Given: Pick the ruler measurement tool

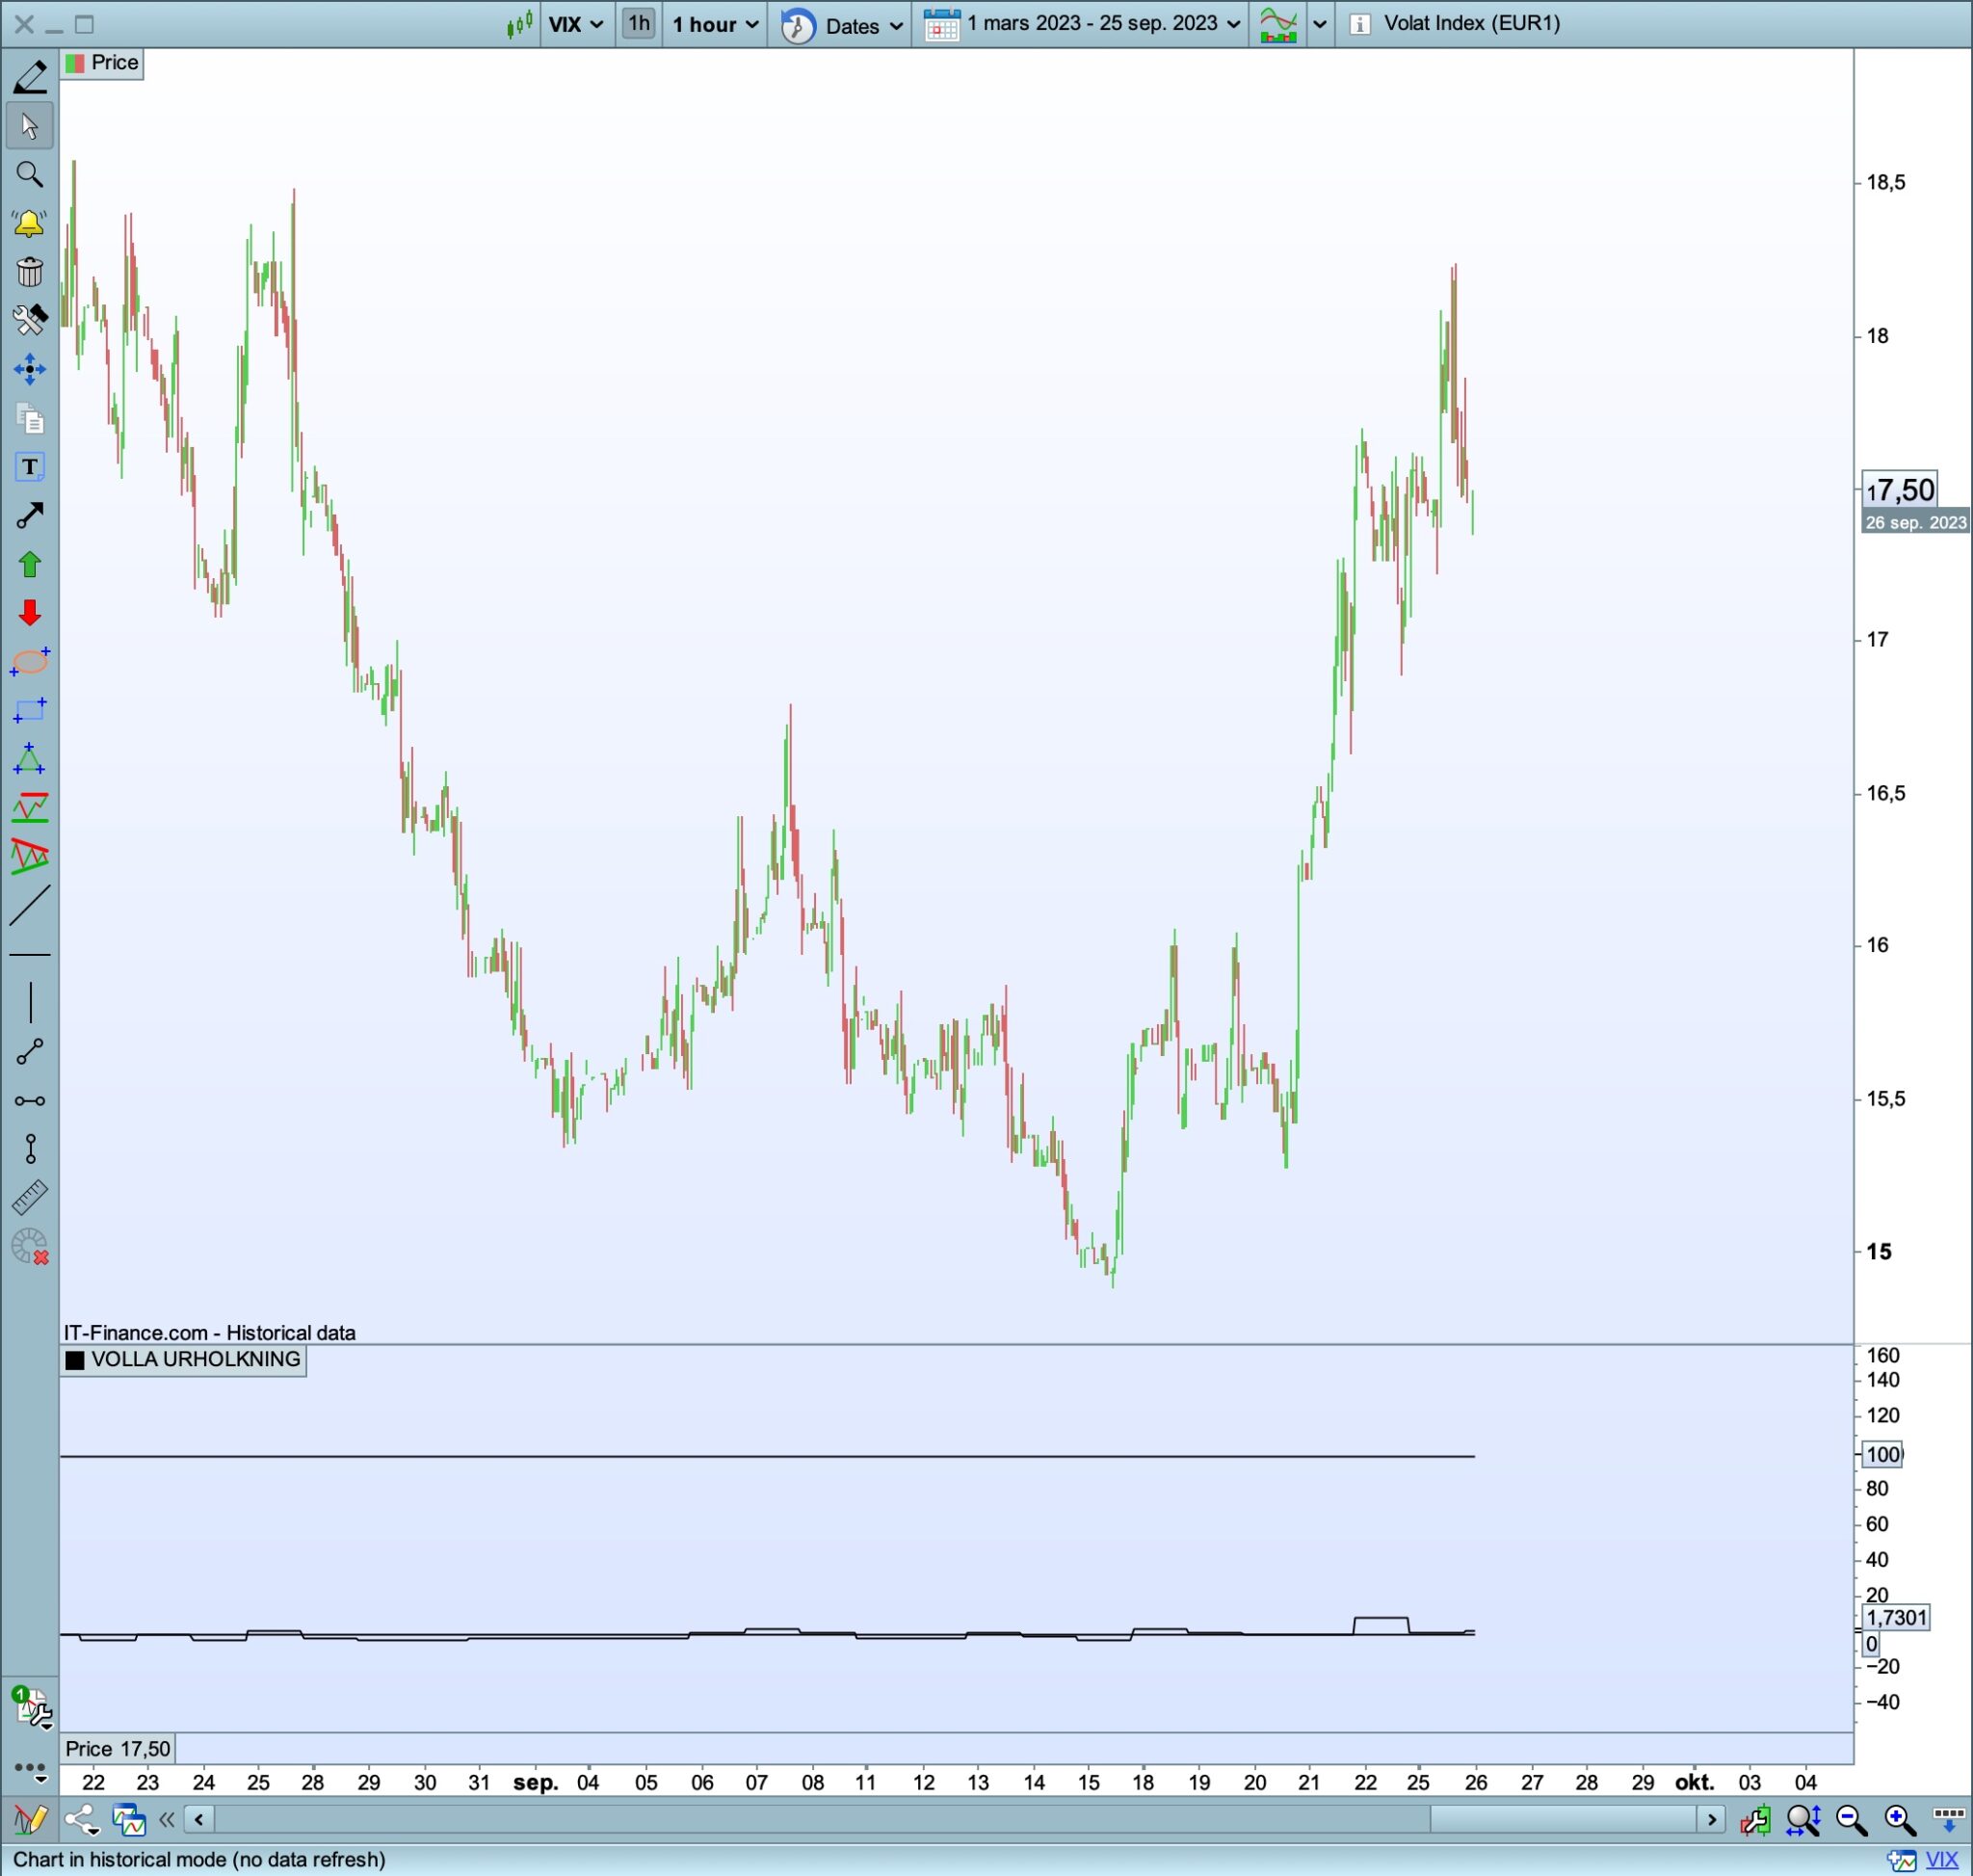Looking at the screenshot, I should (30, 1198).
